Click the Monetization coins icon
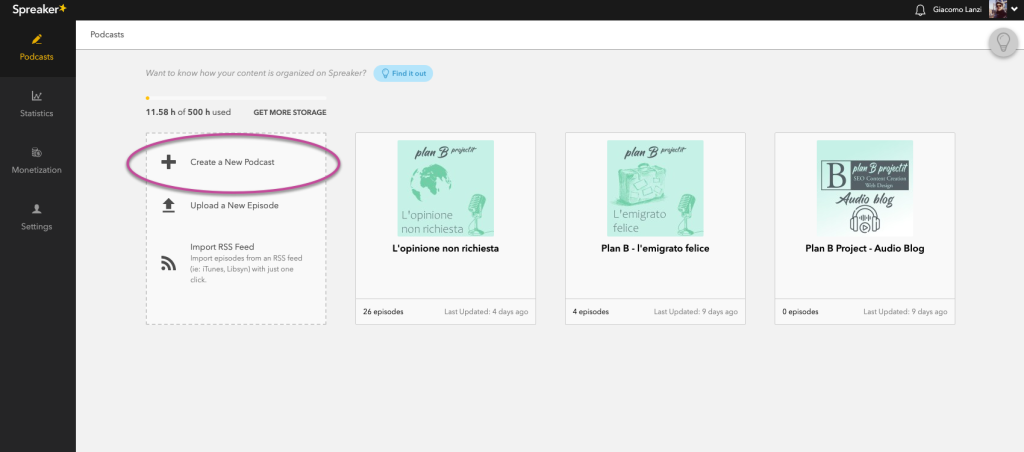The image size is (1024, 452). 37,153
